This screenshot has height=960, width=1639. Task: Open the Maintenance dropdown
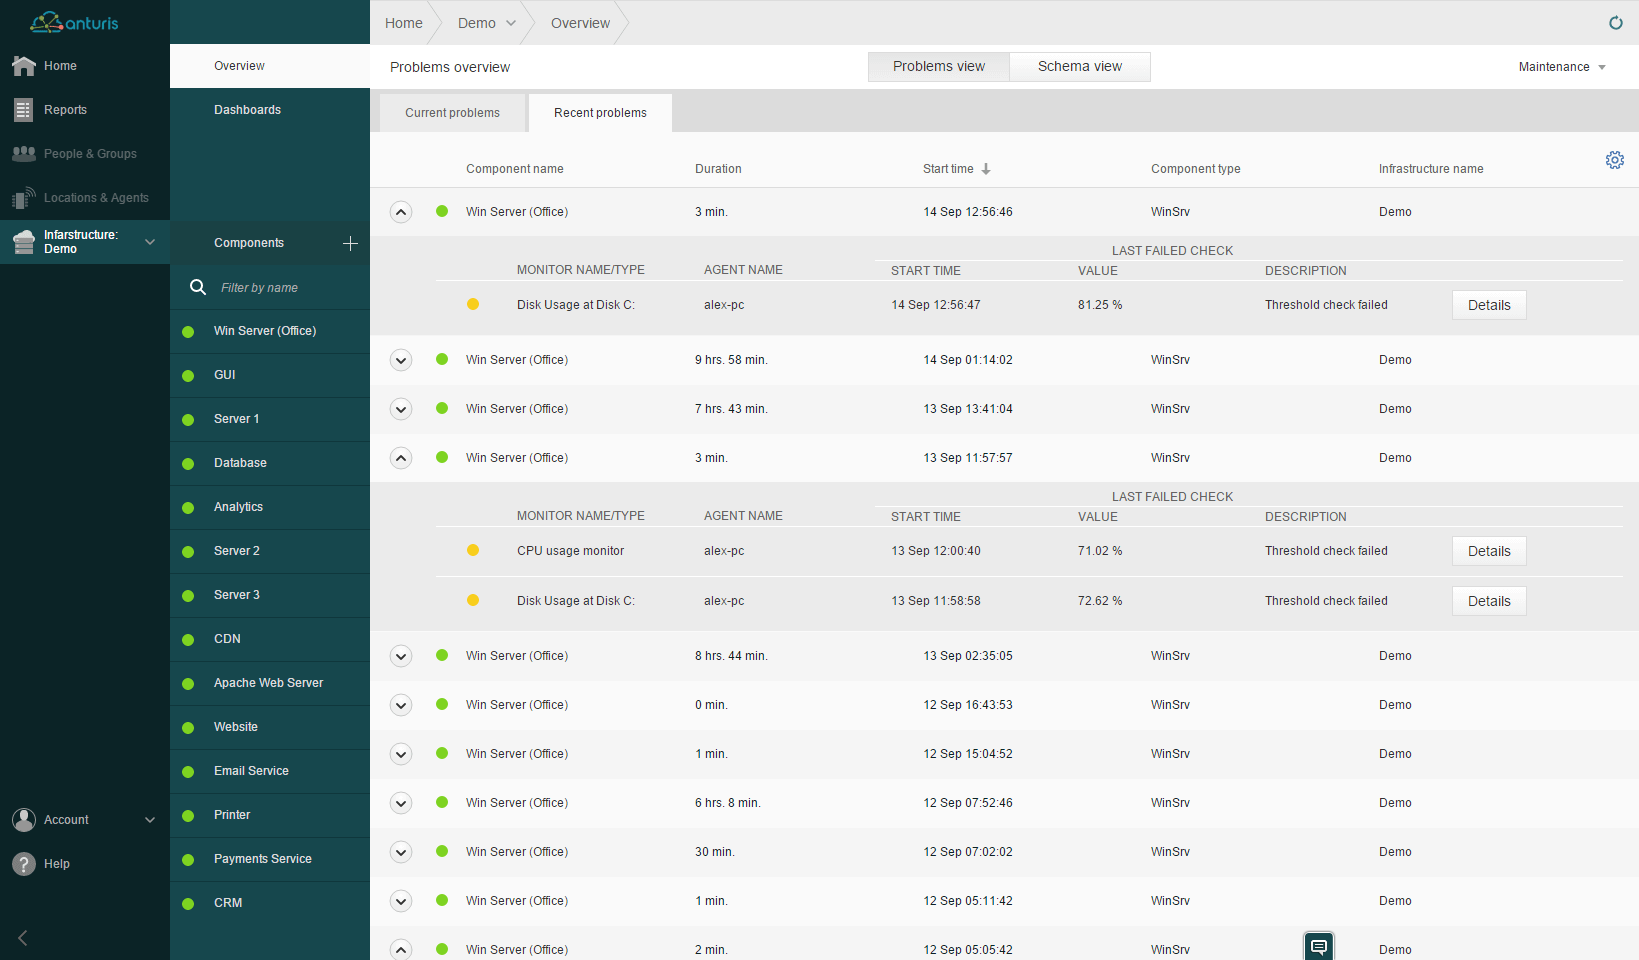[x=1561, y=67]
